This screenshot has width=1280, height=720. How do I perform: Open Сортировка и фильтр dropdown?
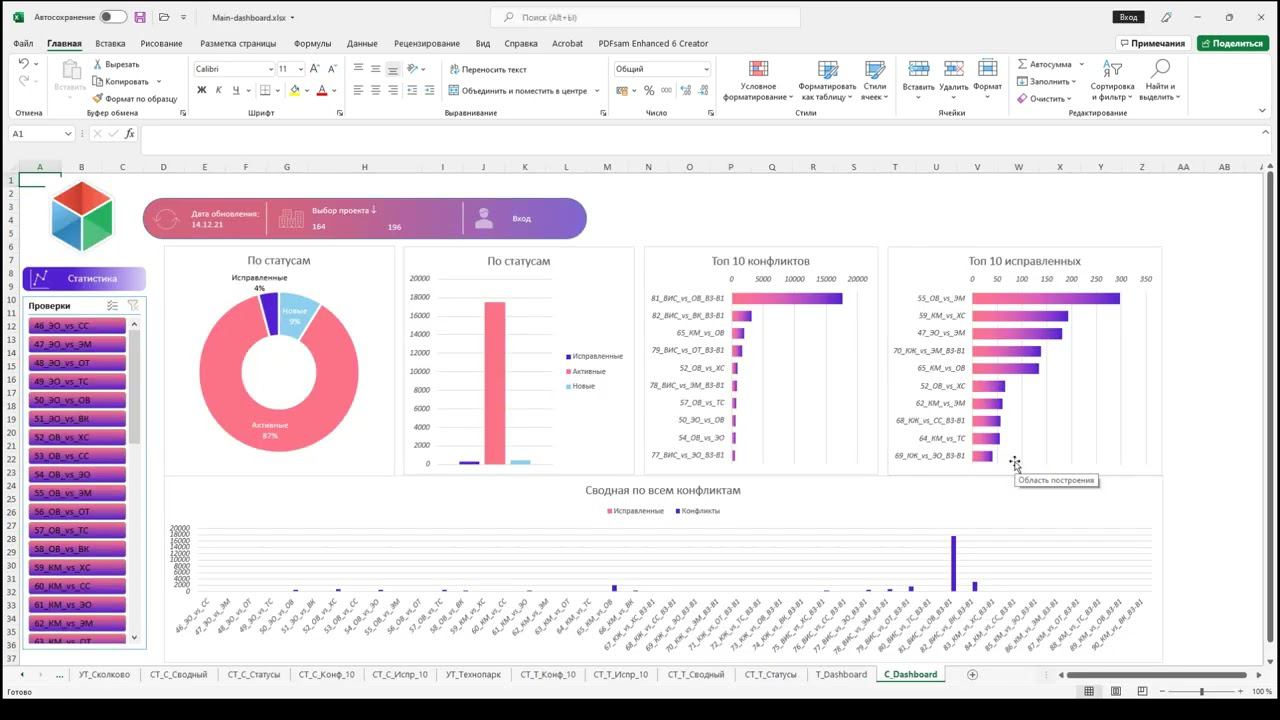(x=1112, y=79)
